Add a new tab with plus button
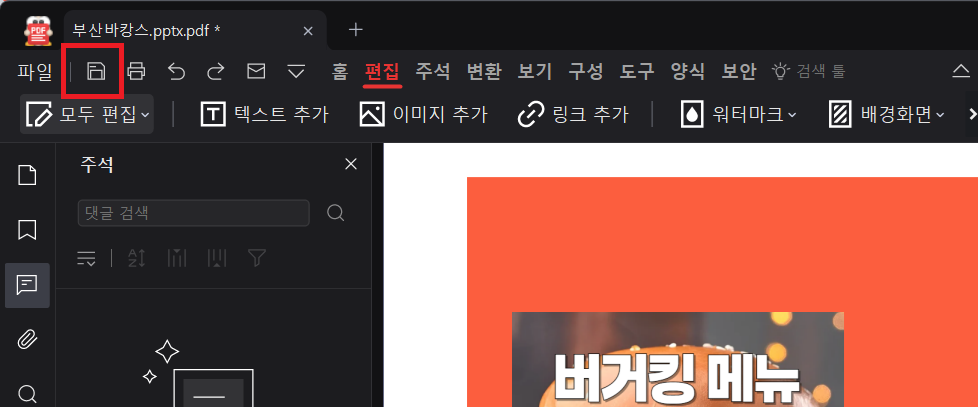Screen dimensions: 978x407 (356, 29)
